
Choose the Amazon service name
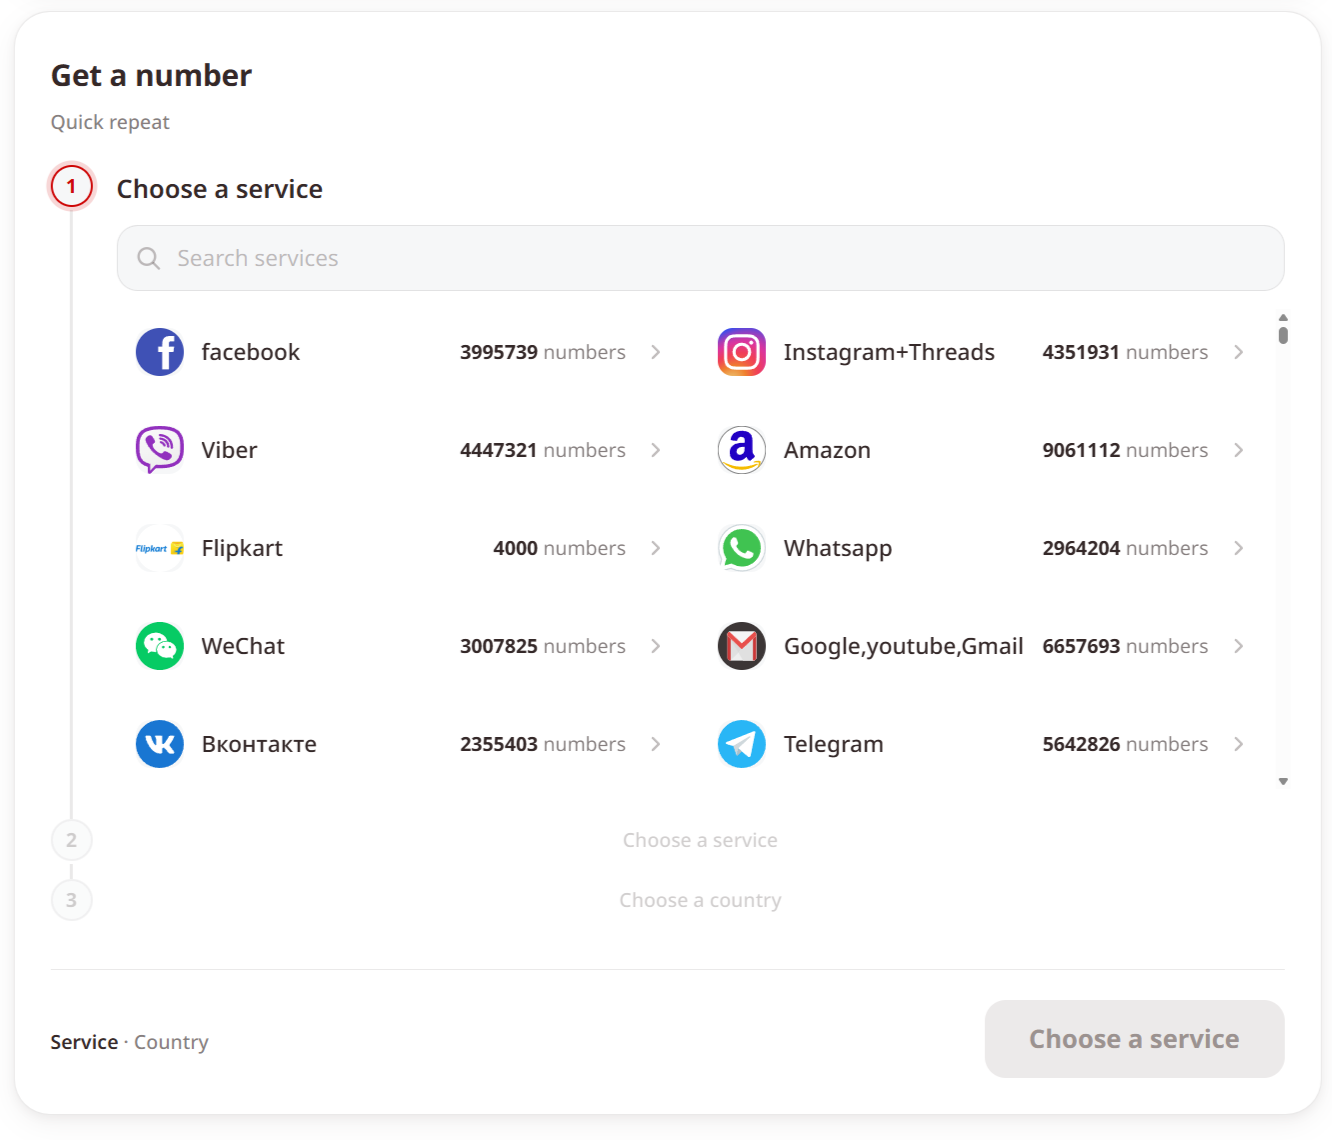(x=827, y=450)
